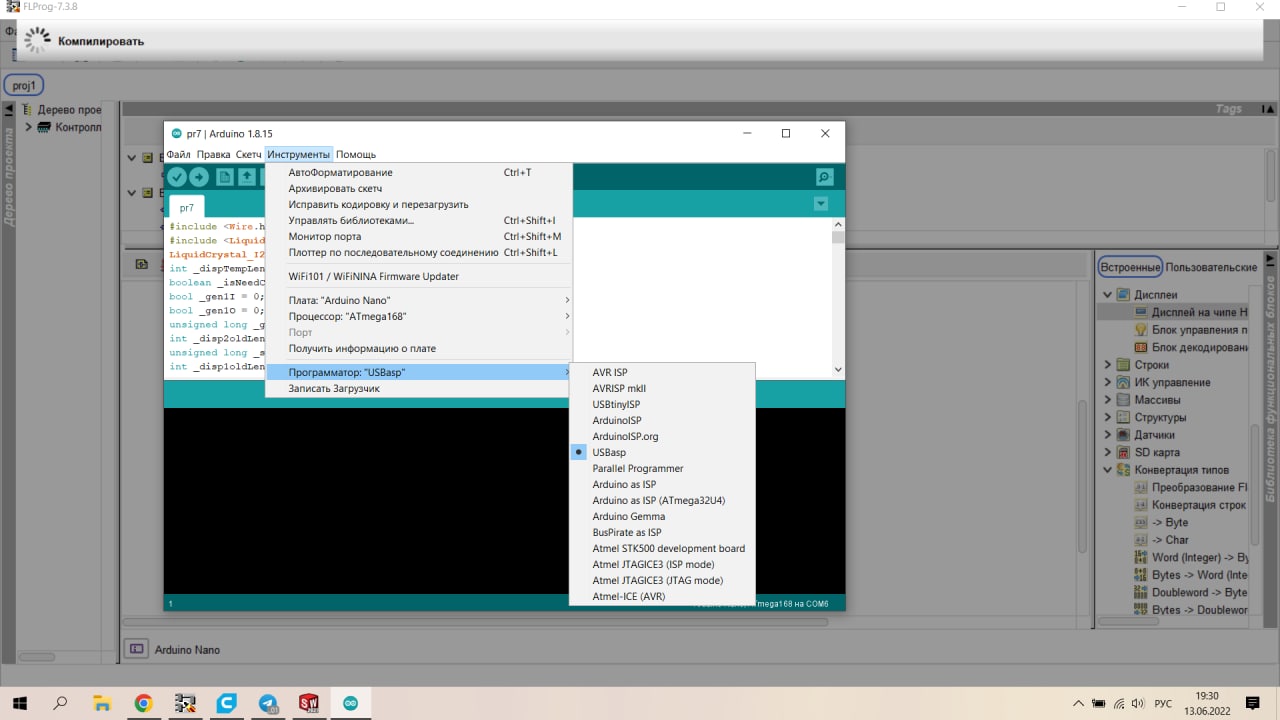Select Arduino Gemma programmer
Image resolution: width=1280 pixels, height=720 pixels.
tap(661, 516)
